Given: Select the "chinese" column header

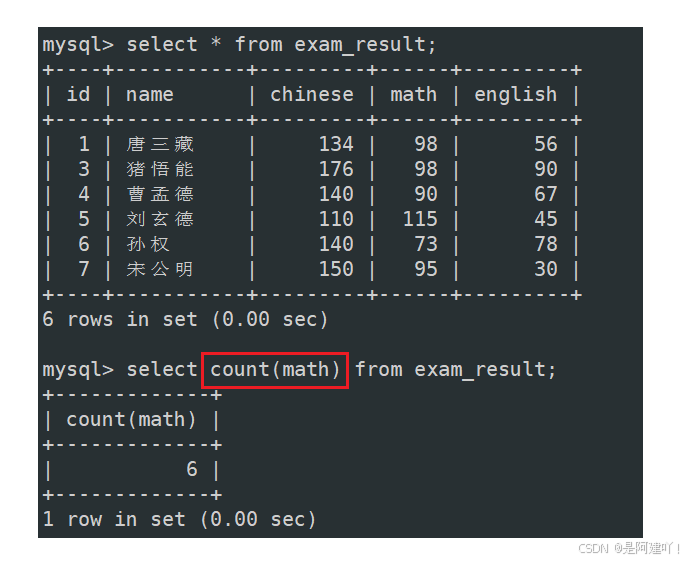Looking at the screenshot, I should click(x=312, y=94).
